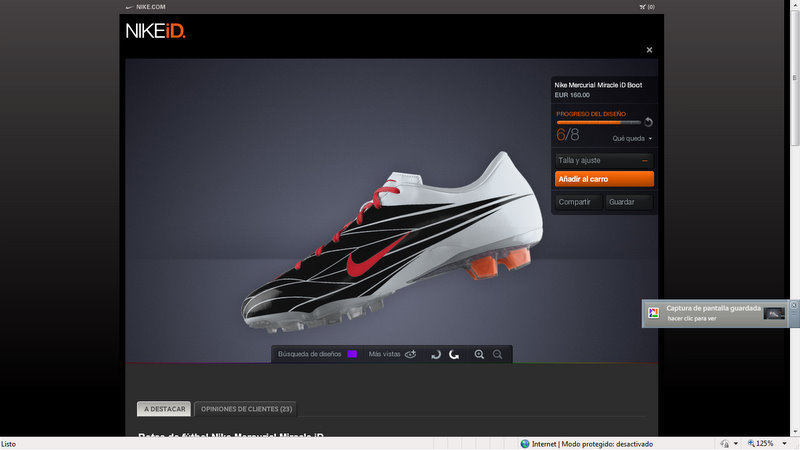Click the 125% zoom level button

(760, 443)
